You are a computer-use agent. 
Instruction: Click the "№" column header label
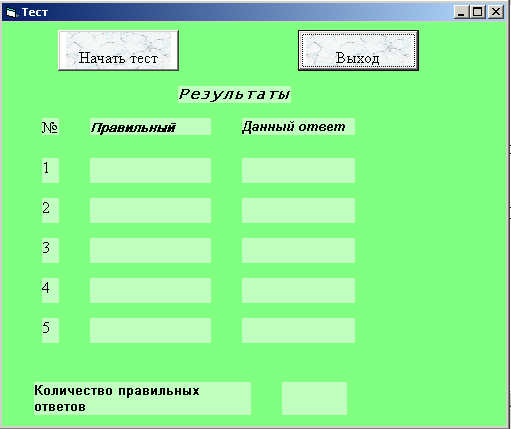[50, 127]
